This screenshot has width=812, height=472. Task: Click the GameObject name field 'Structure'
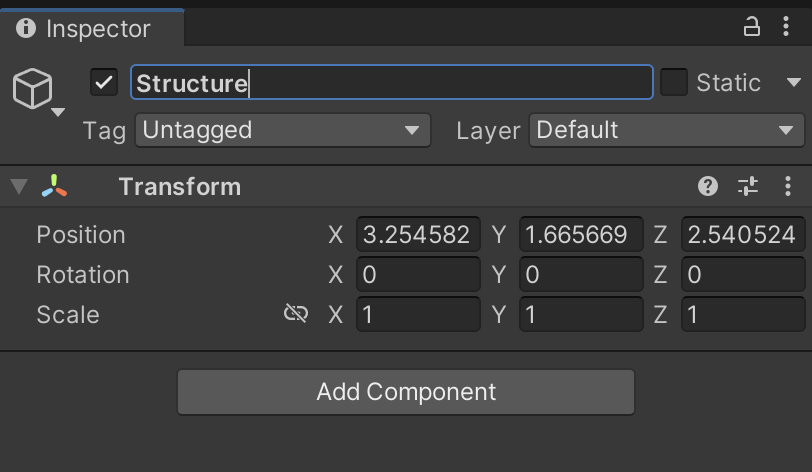pos(391,83)
